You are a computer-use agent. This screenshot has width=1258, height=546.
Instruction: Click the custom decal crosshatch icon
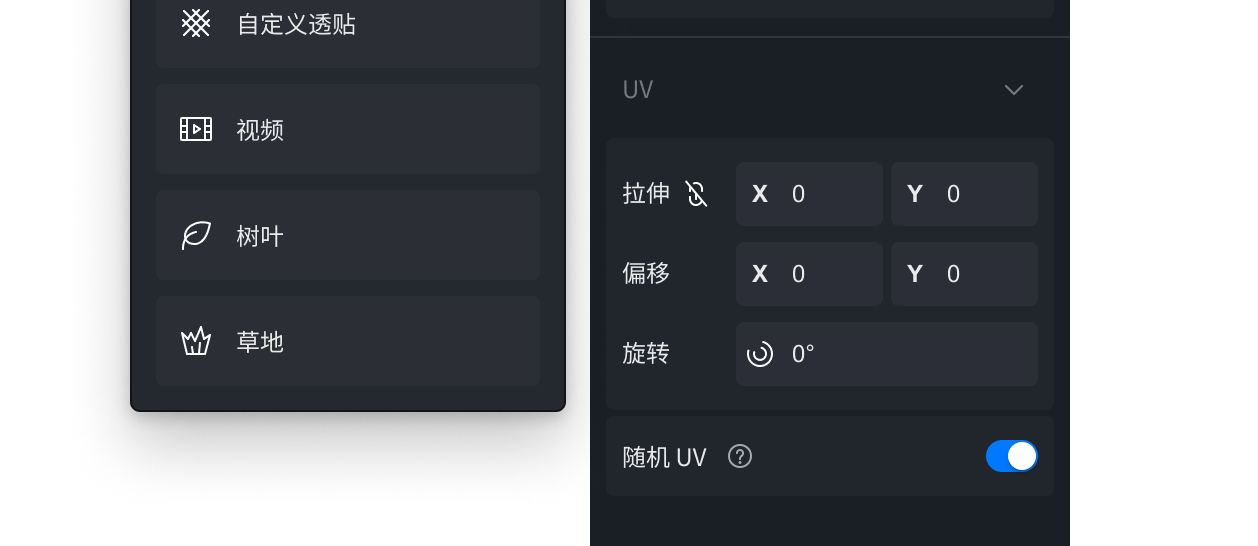[x=196, y=23]
